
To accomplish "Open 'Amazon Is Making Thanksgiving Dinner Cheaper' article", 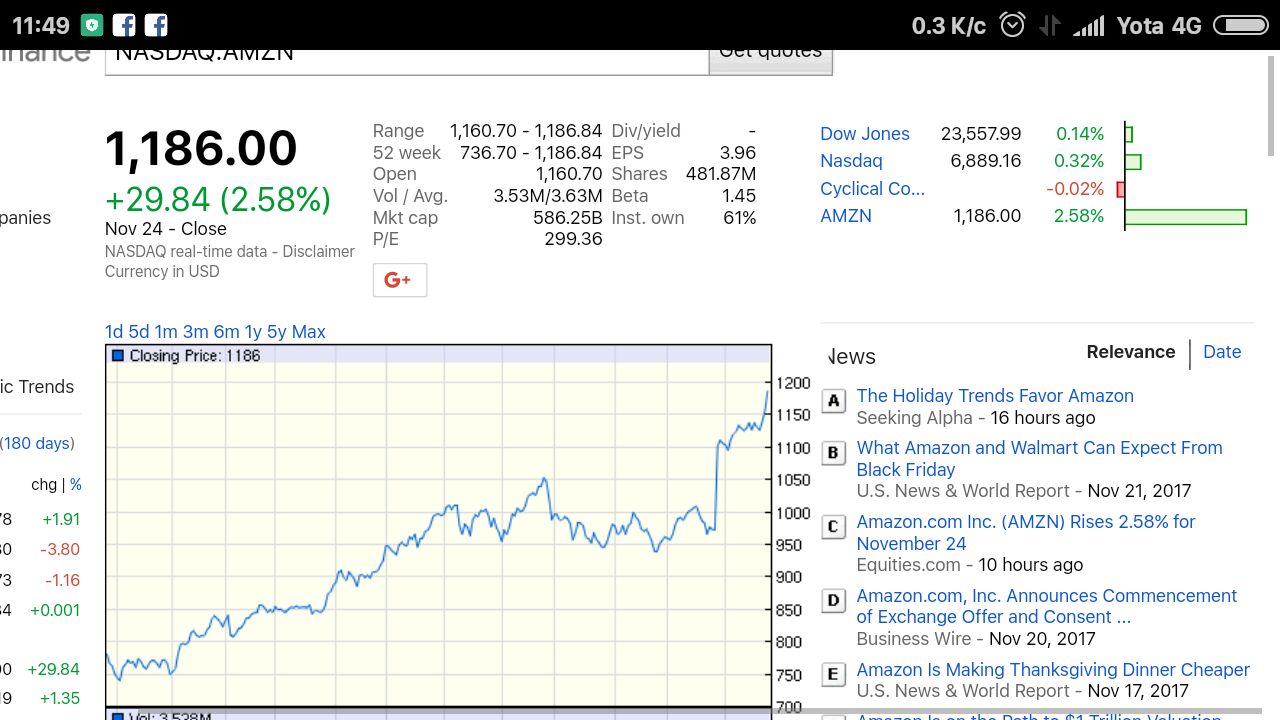I will coord(1053,670).
